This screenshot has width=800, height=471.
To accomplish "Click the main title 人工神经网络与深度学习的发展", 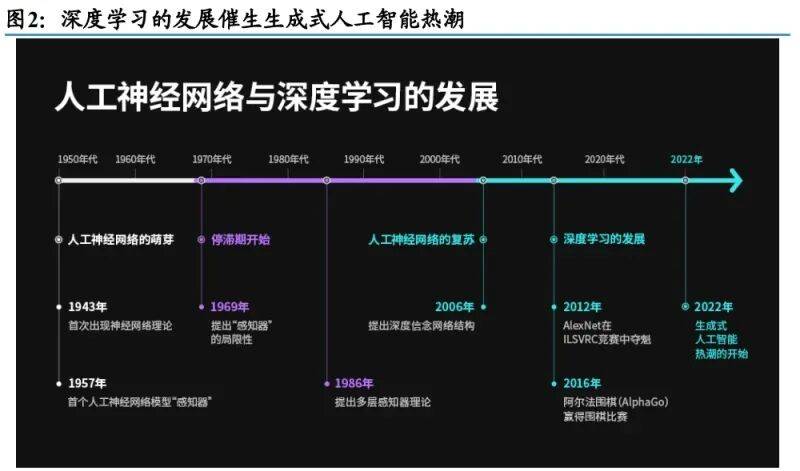I will [x=276, y=99].
